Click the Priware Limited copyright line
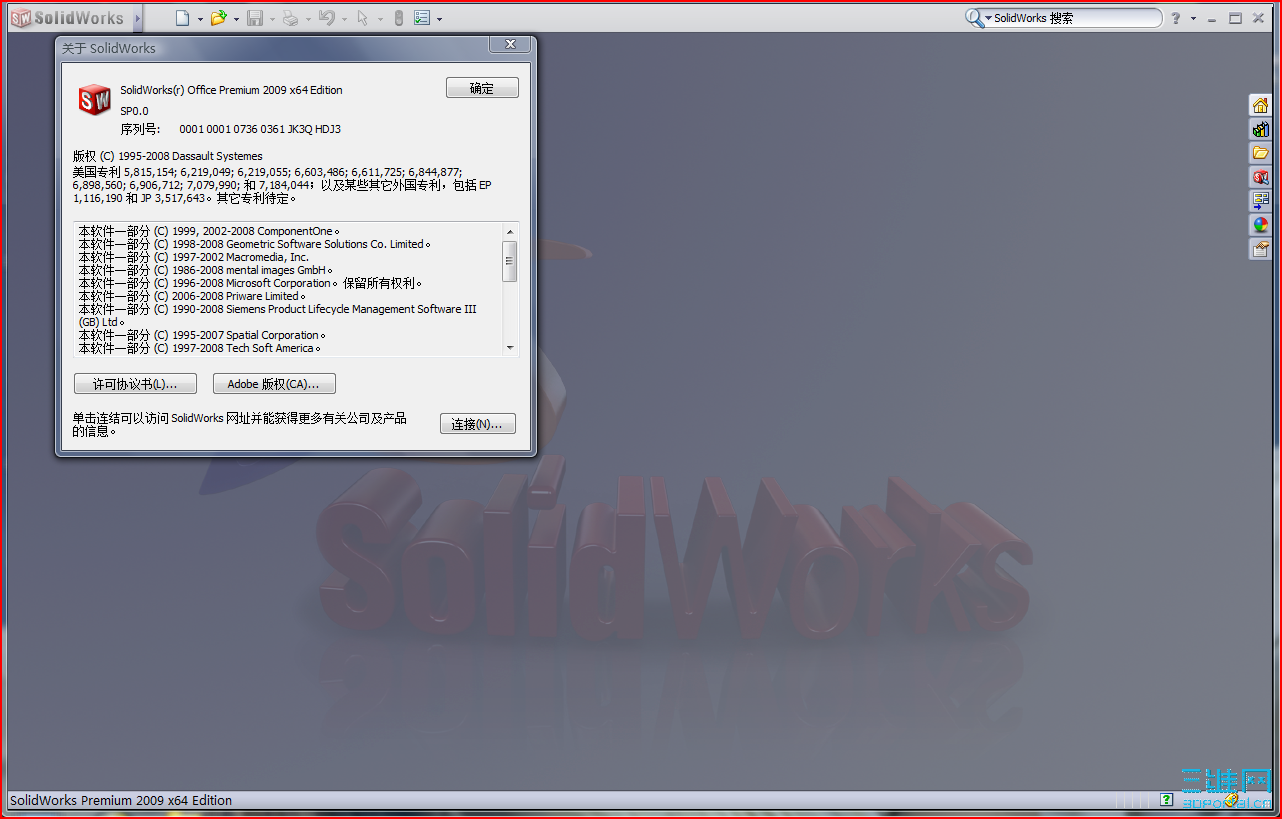 [193, 296]
